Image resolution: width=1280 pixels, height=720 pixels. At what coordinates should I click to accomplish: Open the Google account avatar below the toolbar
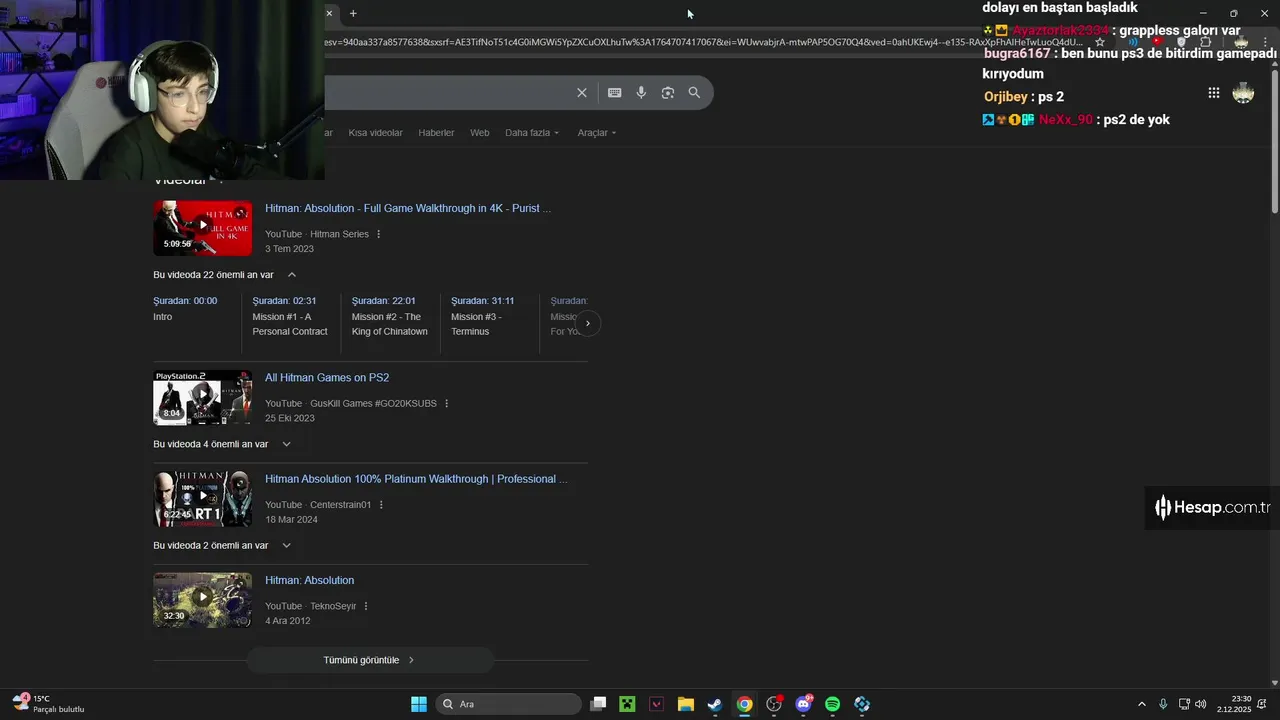[x=1243, y=93]
